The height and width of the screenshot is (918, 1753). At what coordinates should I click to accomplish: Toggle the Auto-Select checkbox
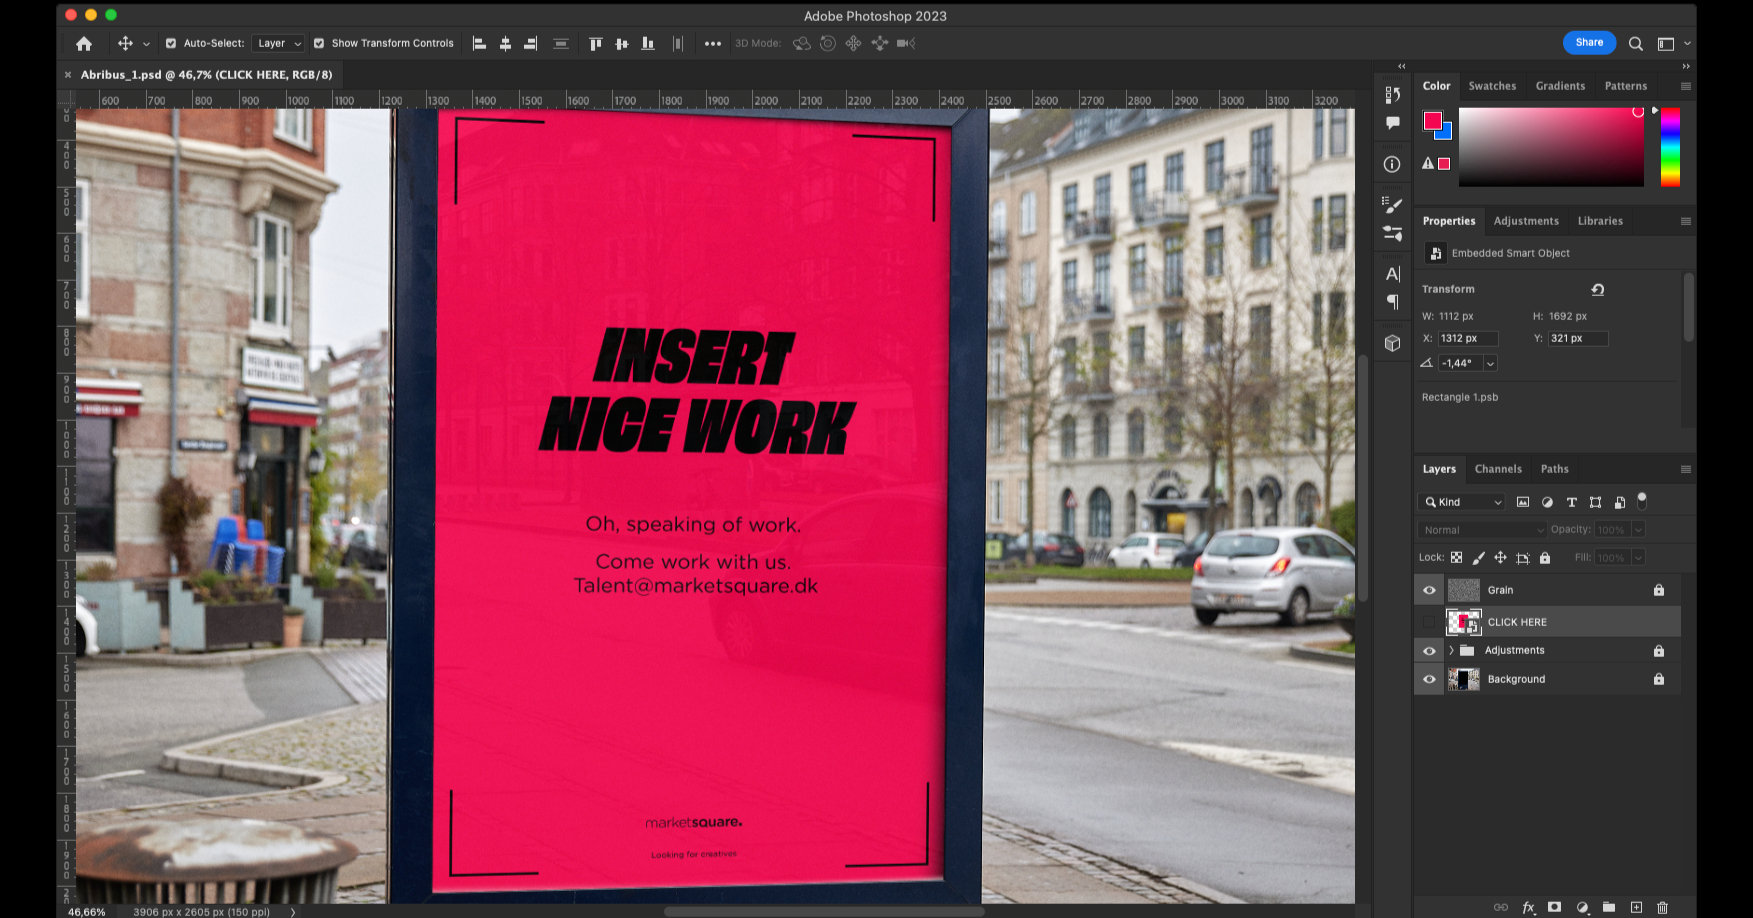[171, 43]
